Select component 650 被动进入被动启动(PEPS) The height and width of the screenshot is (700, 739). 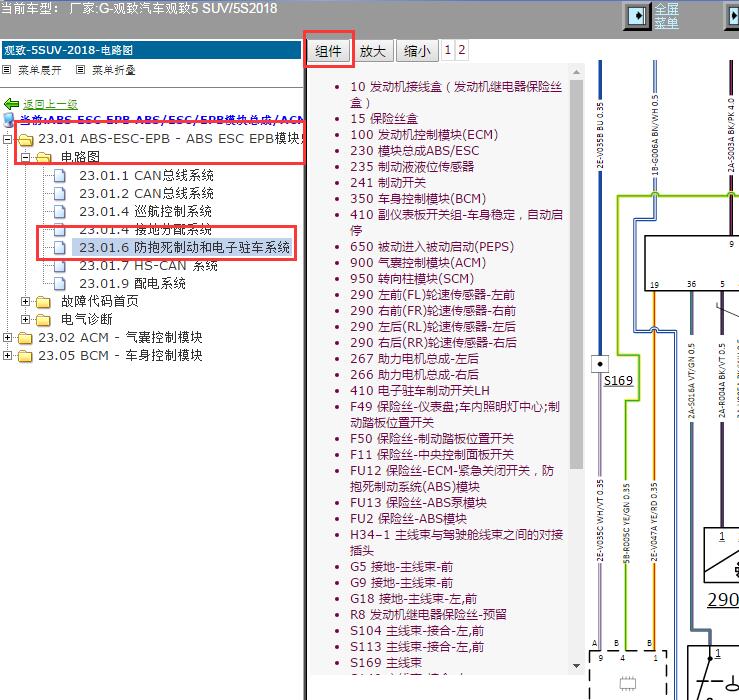pos(432,247)
